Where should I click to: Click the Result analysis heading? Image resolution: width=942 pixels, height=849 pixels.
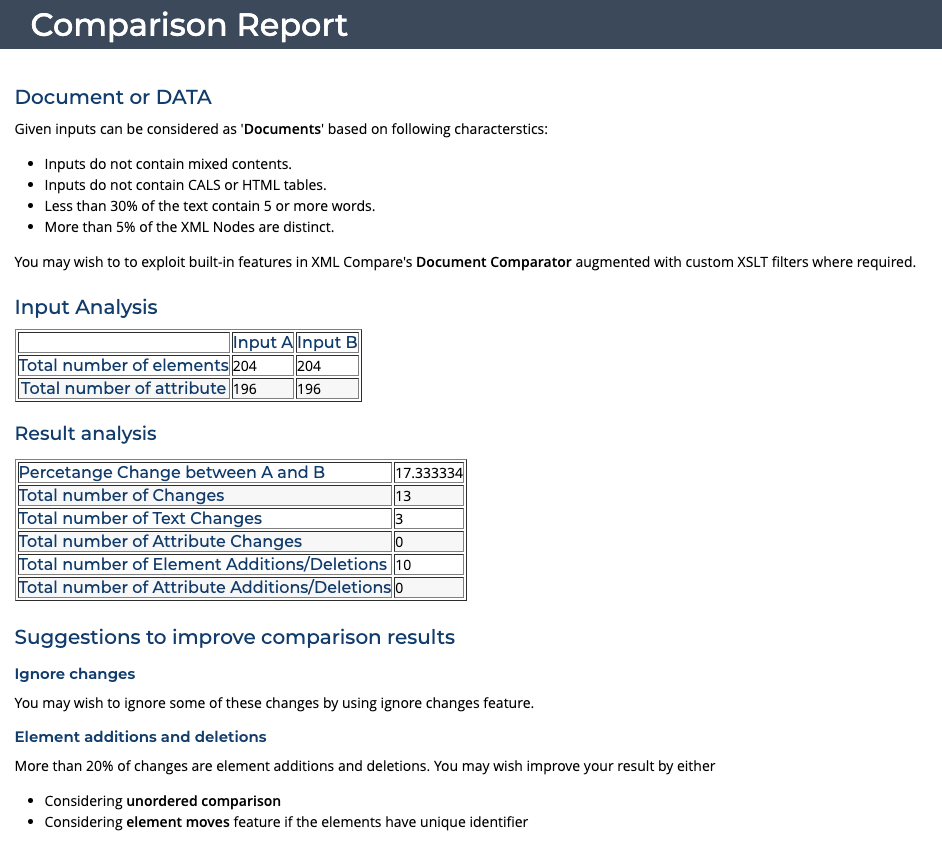tap(85, 433)
